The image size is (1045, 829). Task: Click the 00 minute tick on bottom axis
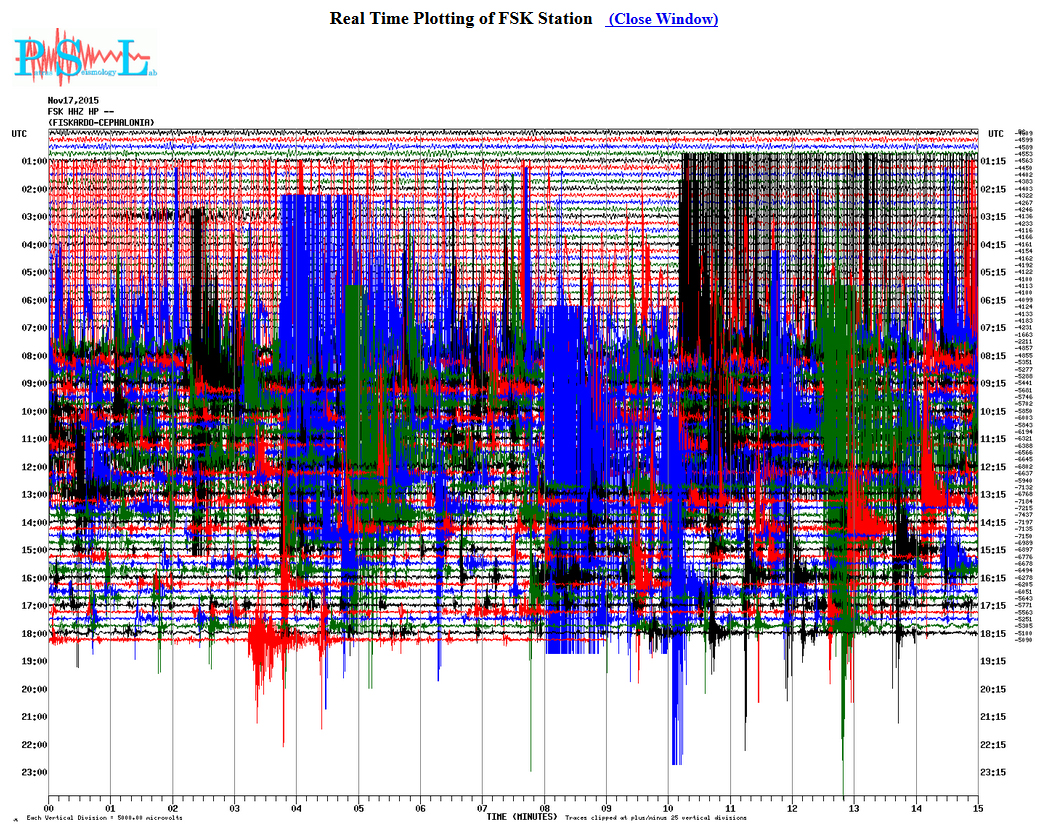[49, 810]
